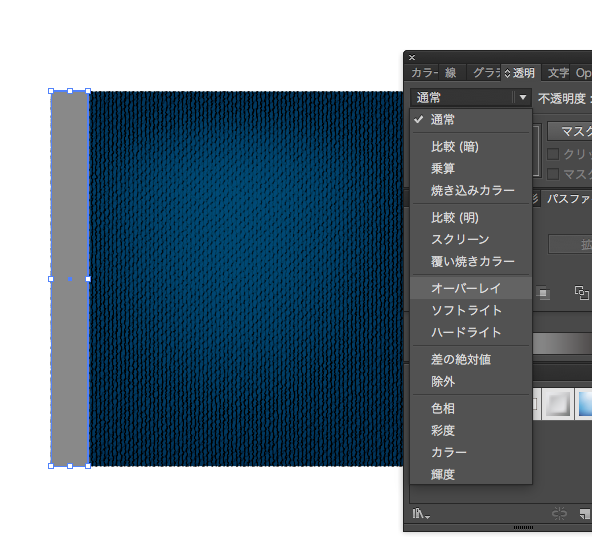The width and height of the screenshot is (592, 551).
Task: Open the グラデーション tab
Action: click(x=486, y=73)
